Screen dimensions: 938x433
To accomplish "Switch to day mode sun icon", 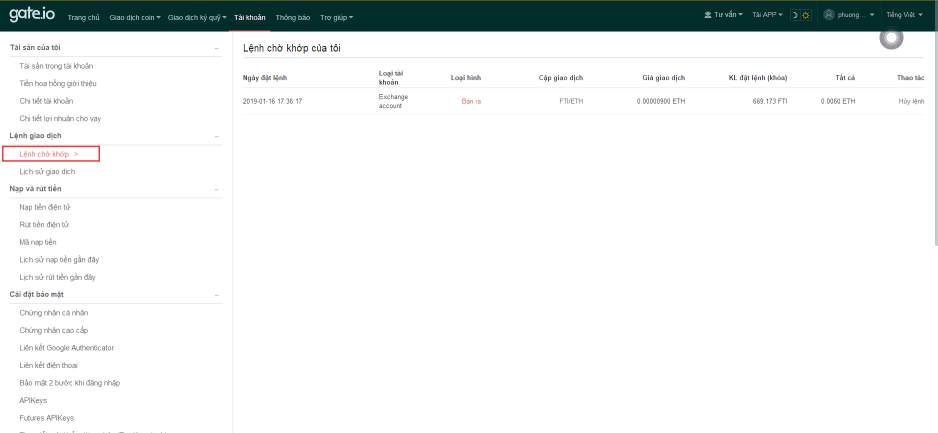I will [806, 16].
